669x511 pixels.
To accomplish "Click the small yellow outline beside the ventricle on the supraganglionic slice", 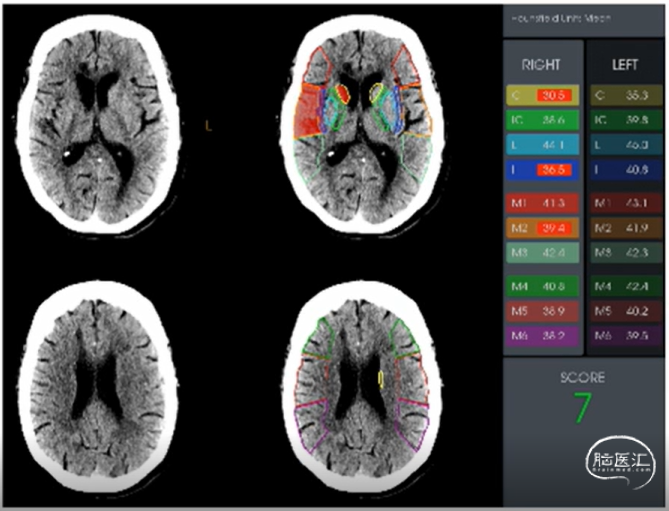I will coord(381,379).
